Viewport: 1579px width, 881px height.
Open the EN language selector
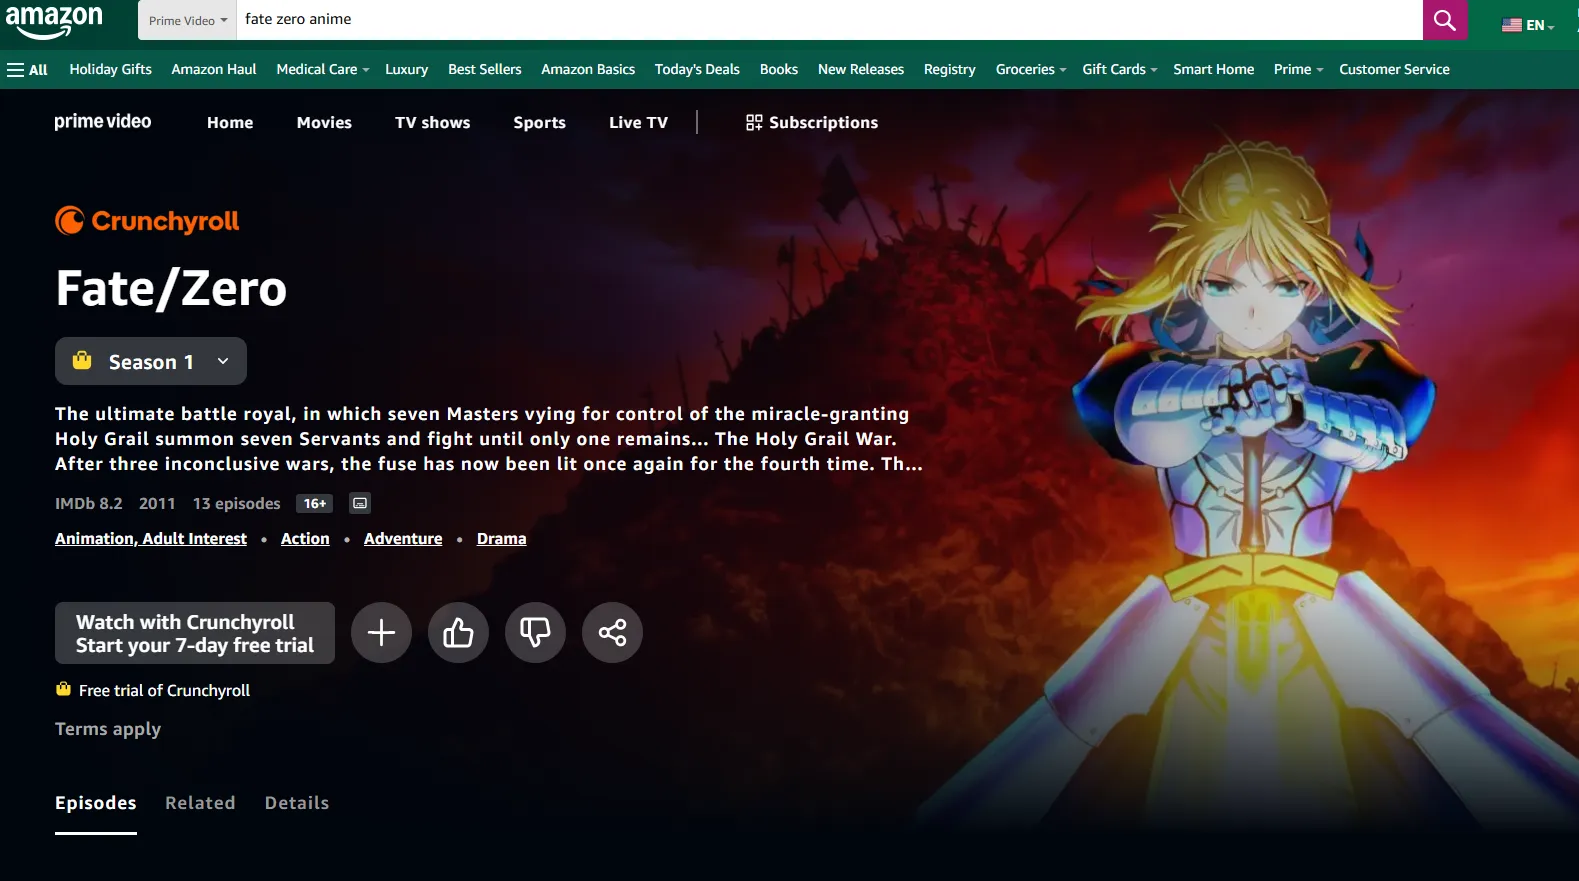pos(1528,25)
